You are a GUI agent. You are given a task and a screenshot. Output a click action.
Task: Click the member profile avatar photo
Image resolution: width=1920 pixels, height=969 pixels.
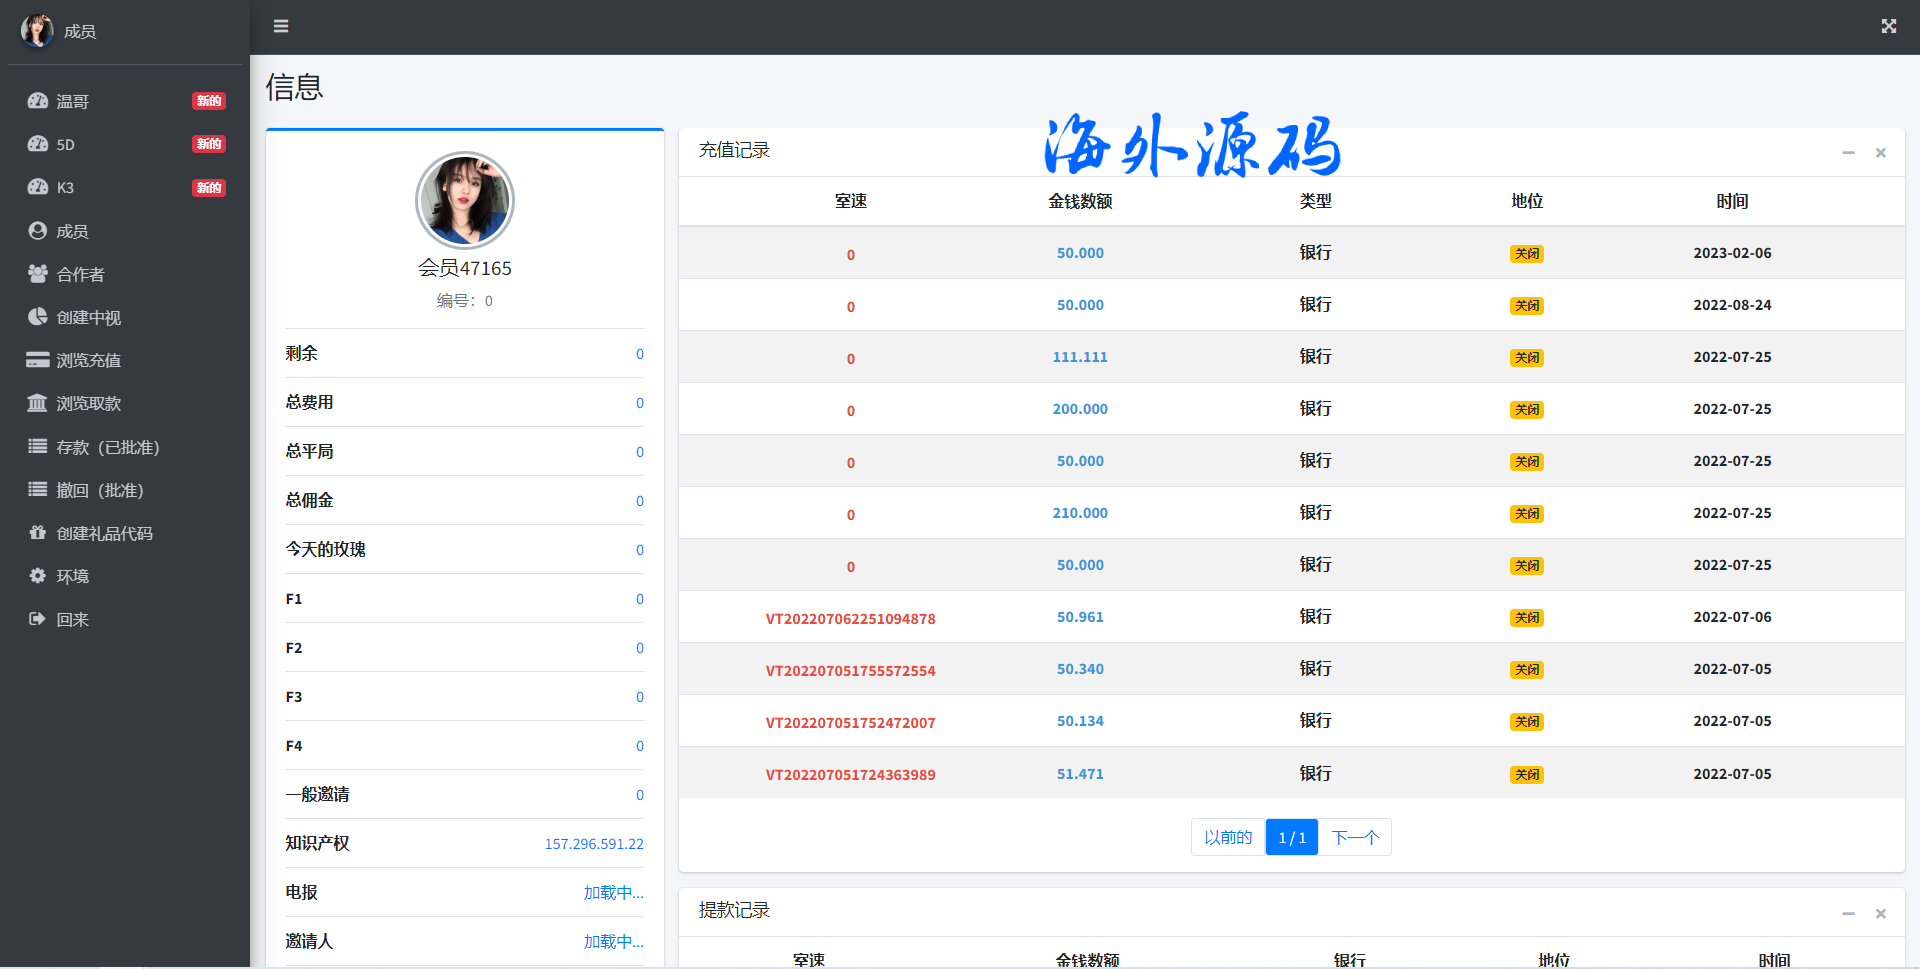(x=465, y=200)
